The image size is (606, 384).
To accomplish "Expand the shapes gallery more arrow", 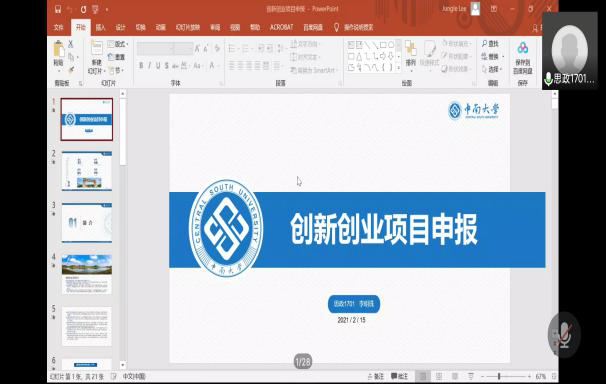I will point(398,68).
